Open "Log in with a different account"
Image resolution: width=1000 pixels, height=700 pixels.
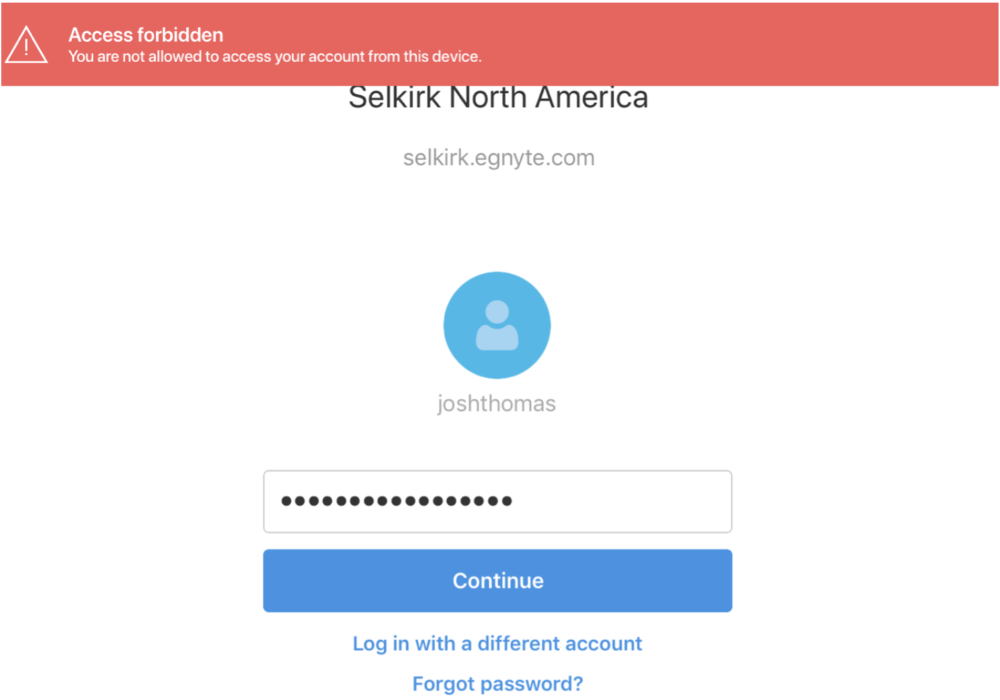[497, 644]
